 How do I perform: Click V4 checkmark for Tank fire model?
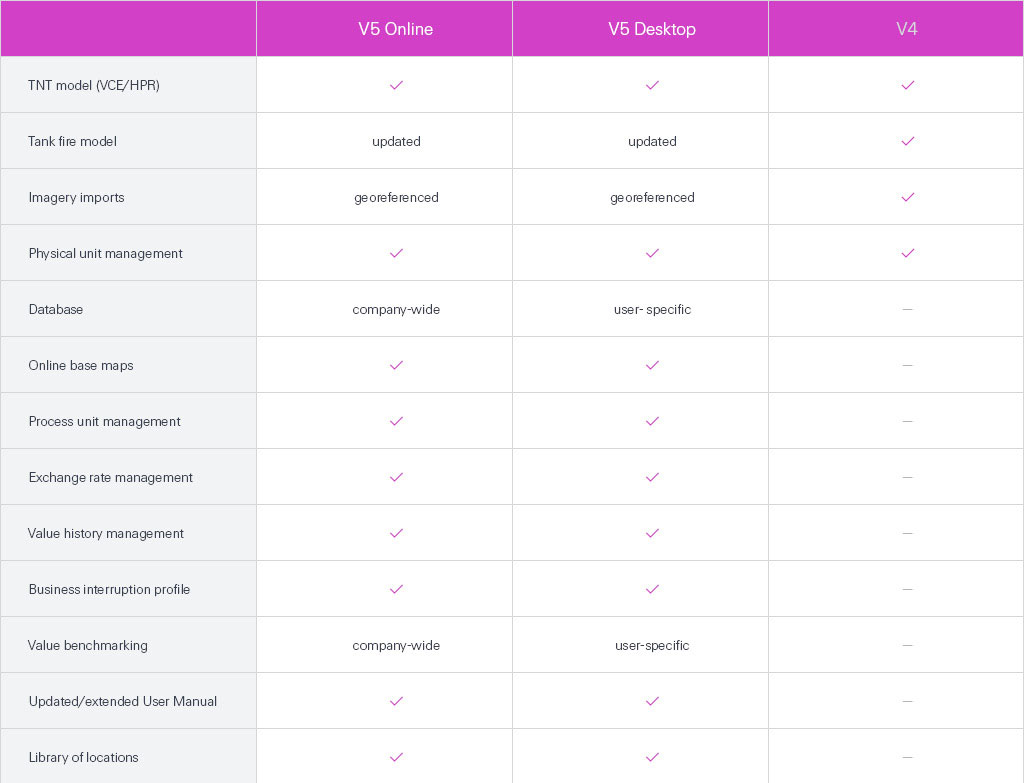[907, 141]
